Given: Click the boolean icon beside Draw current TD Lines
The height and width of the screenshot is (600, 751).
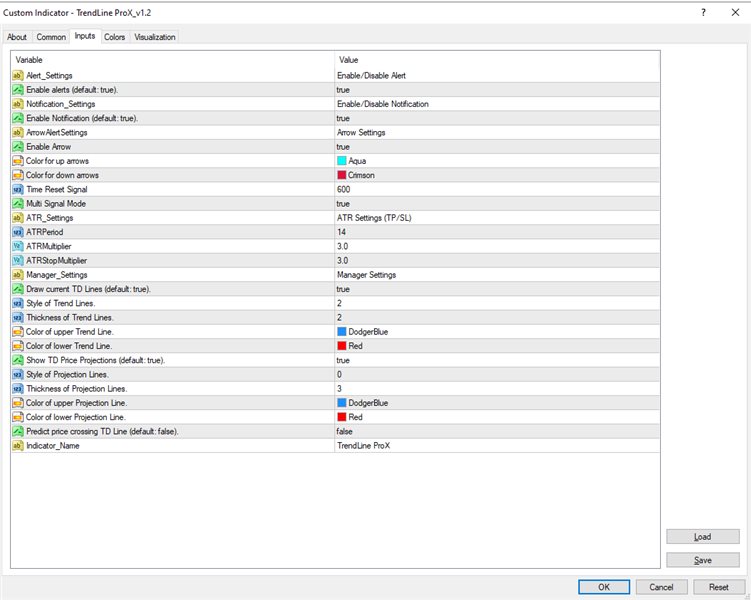Looking at the screenshot, I should tap(18, 289).
